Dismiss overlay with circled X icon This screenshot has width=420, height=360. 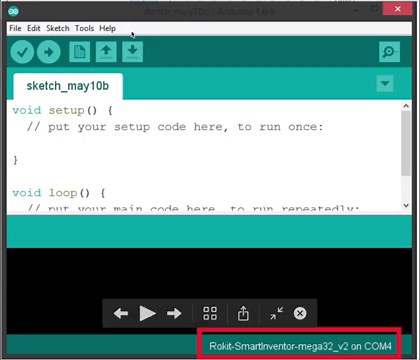click(300, 313)
